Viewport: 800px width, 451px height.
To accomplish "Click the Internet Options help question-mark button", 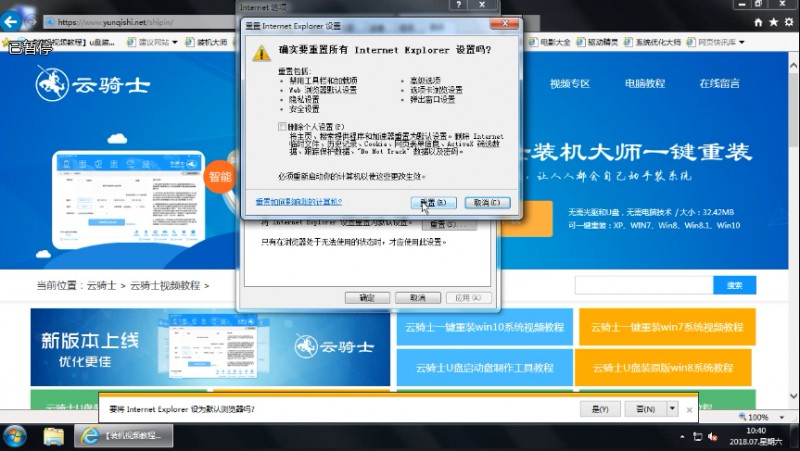I will click(459, 5).
